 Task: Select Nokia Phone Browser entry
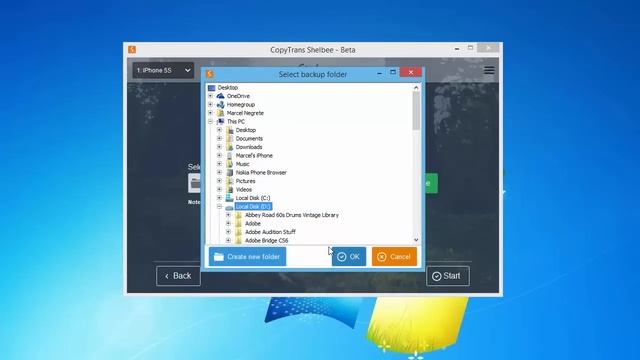coord(261,173)
